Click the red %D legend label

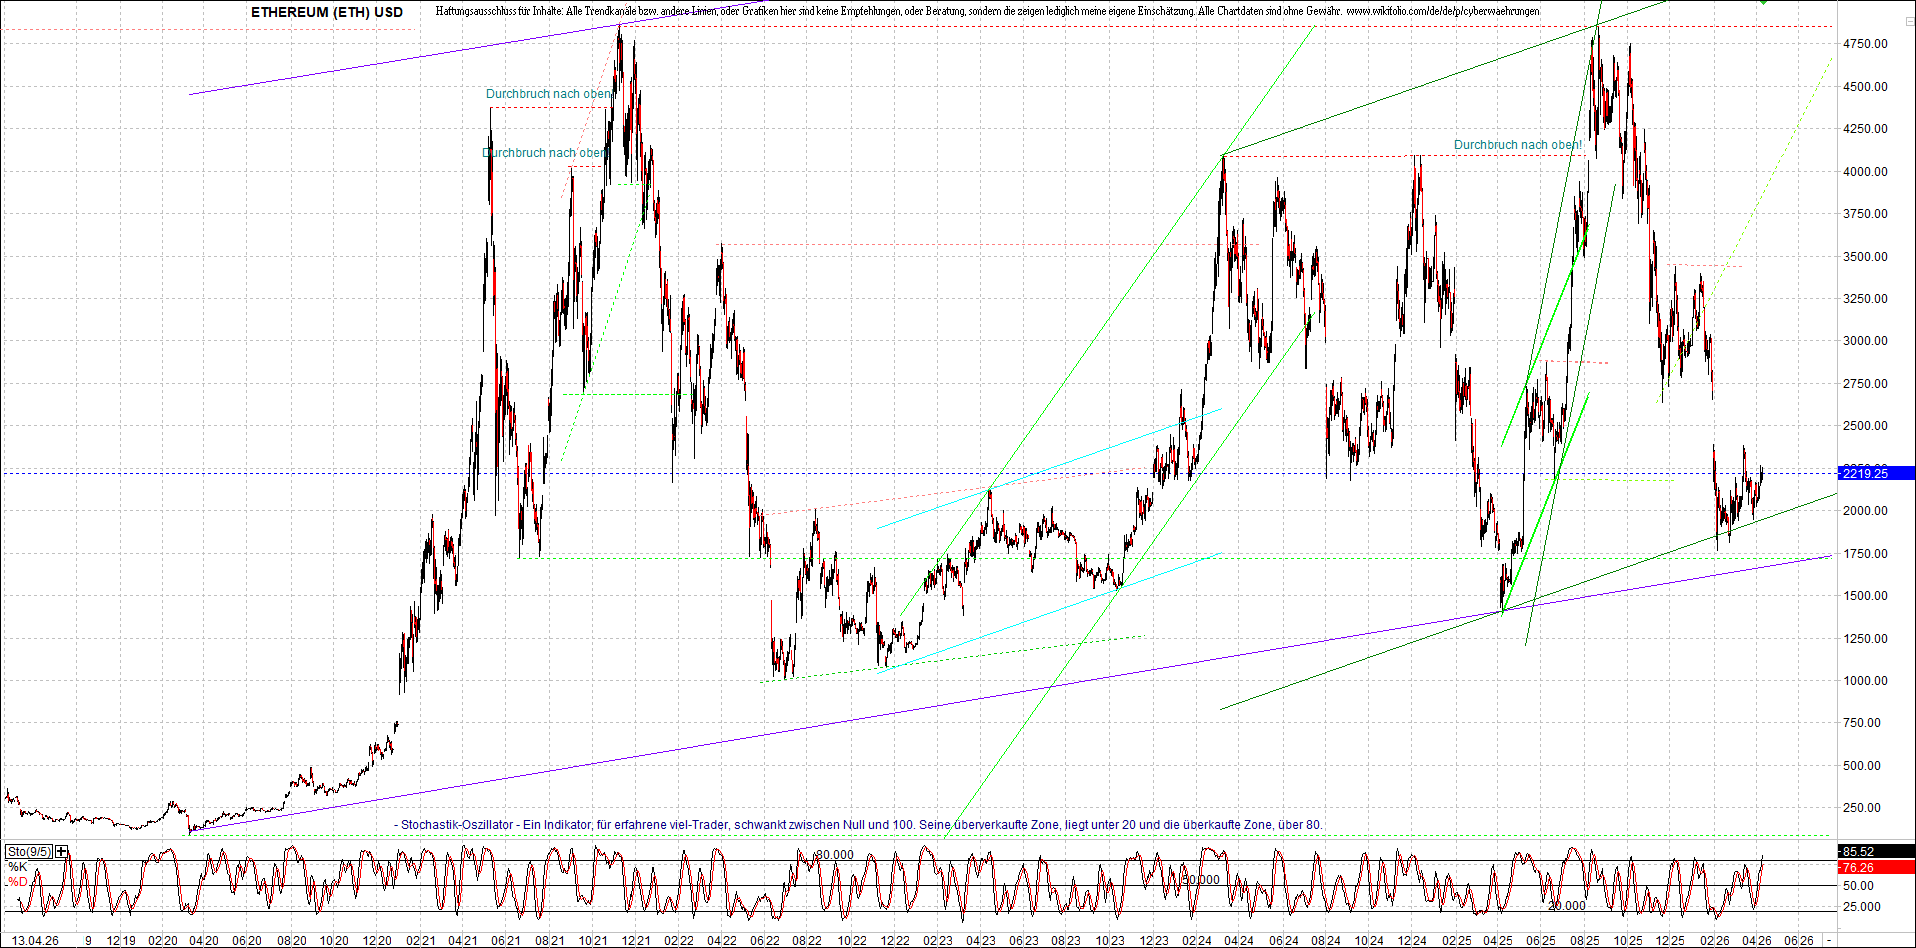pyautogui.click(x=17, y=882)
